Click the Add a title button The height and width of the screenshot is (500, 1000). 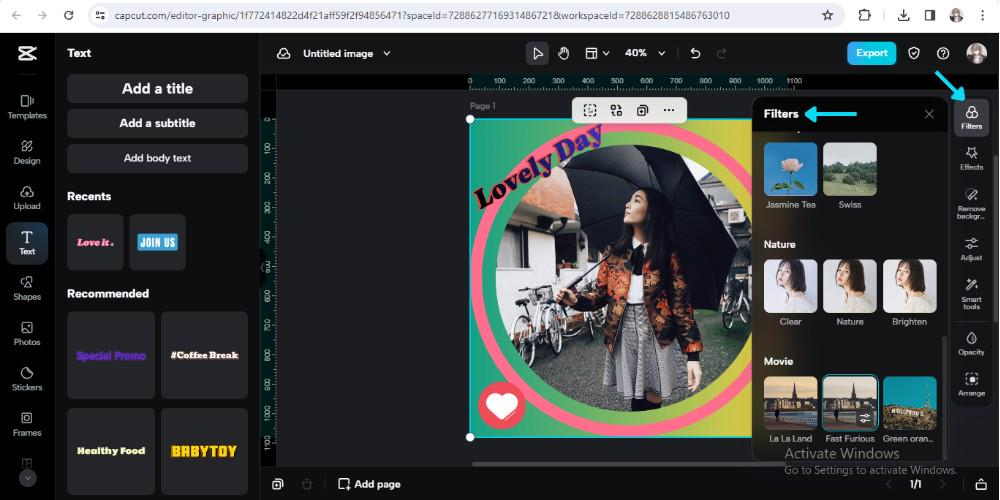click(158, 89)
